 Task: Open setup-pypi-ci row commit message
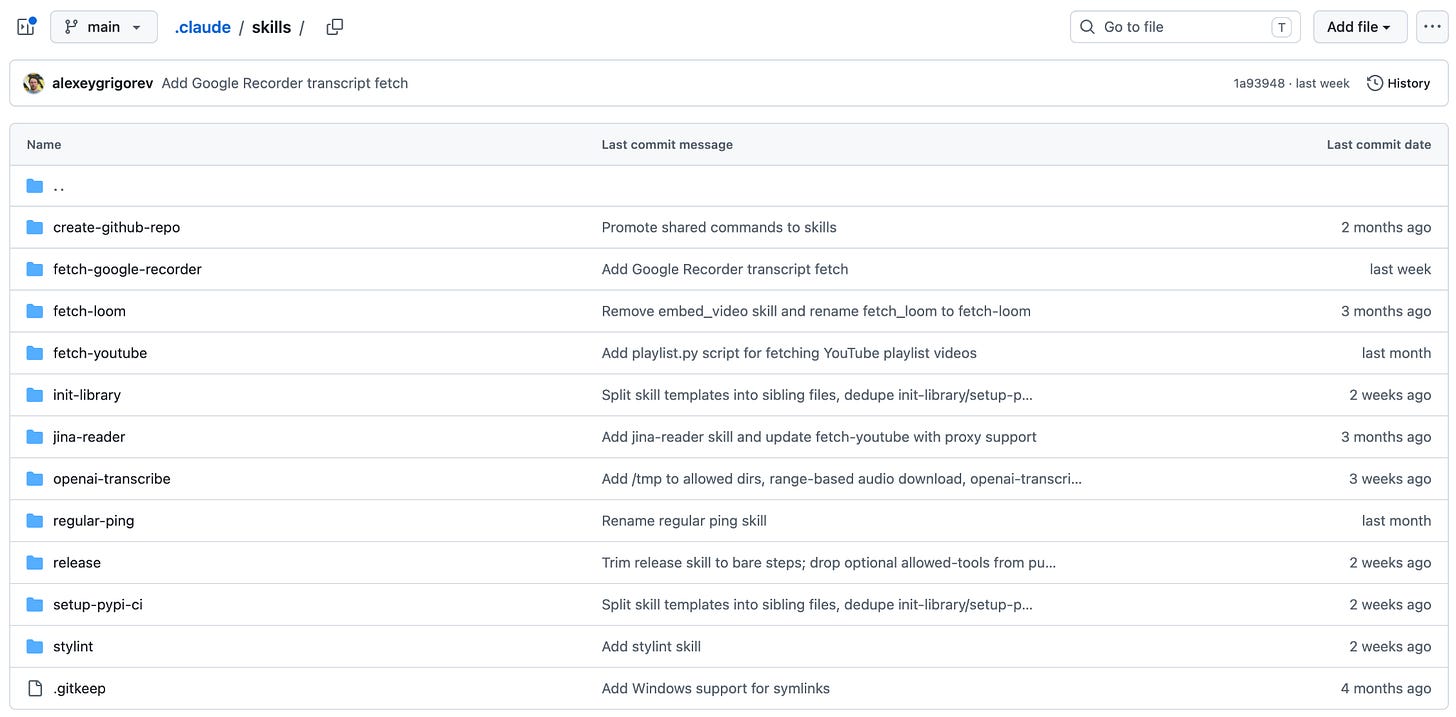(x=817, y=605)
